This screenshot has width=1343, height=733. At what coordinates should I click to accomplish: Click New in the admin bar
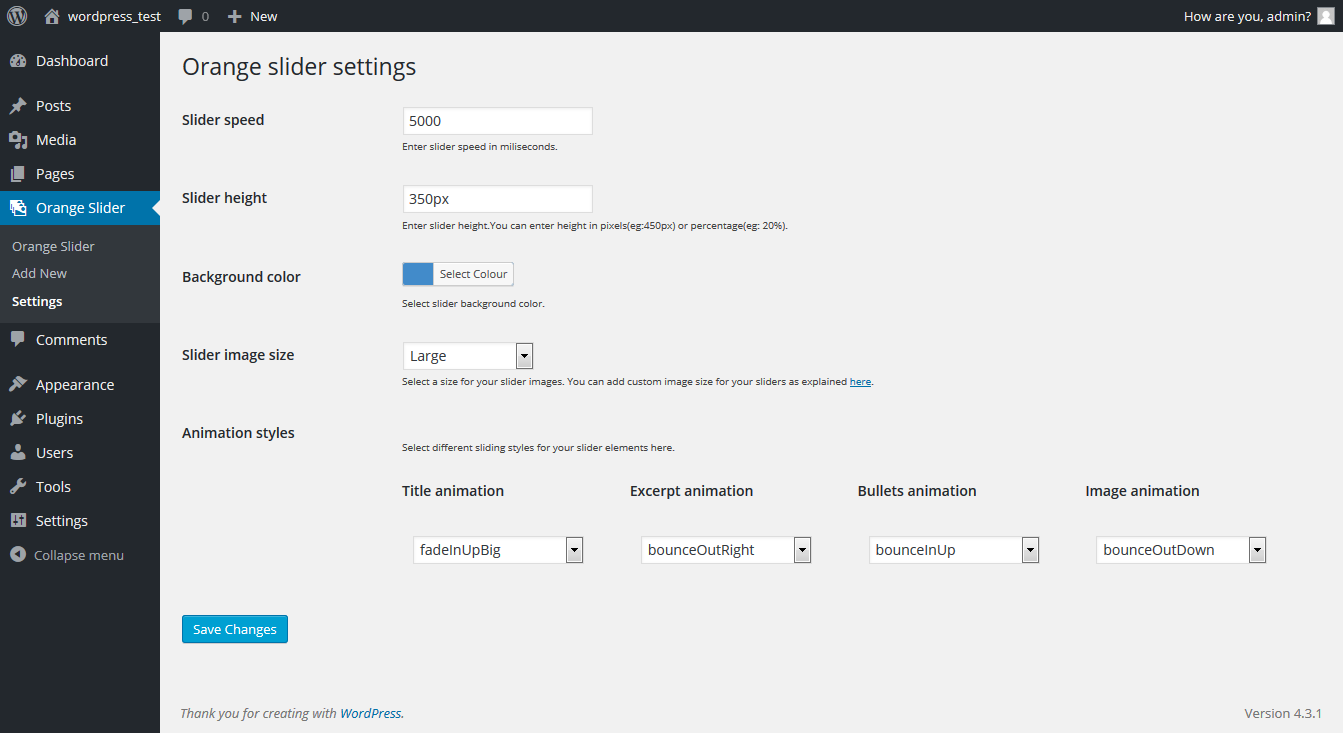point(264,16)
